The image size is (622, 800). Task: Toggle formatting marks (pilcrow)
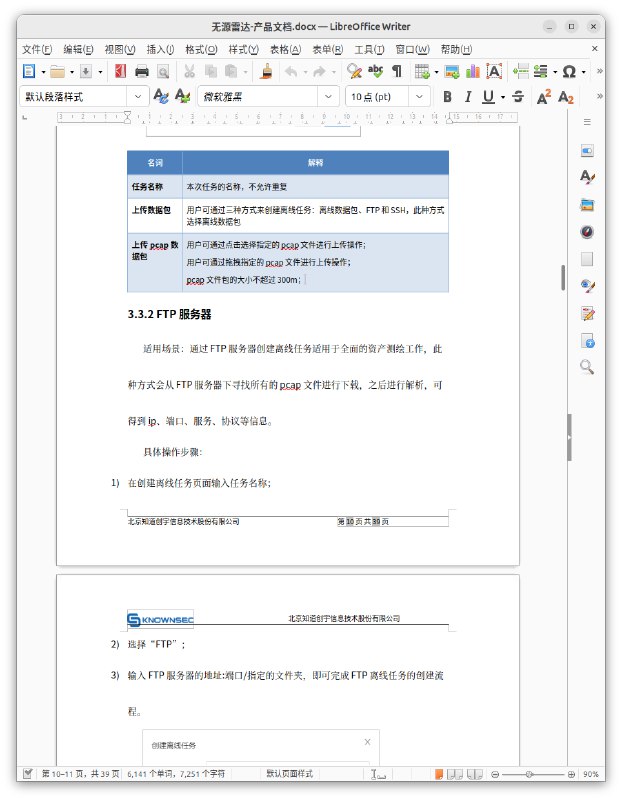[396, 71]
